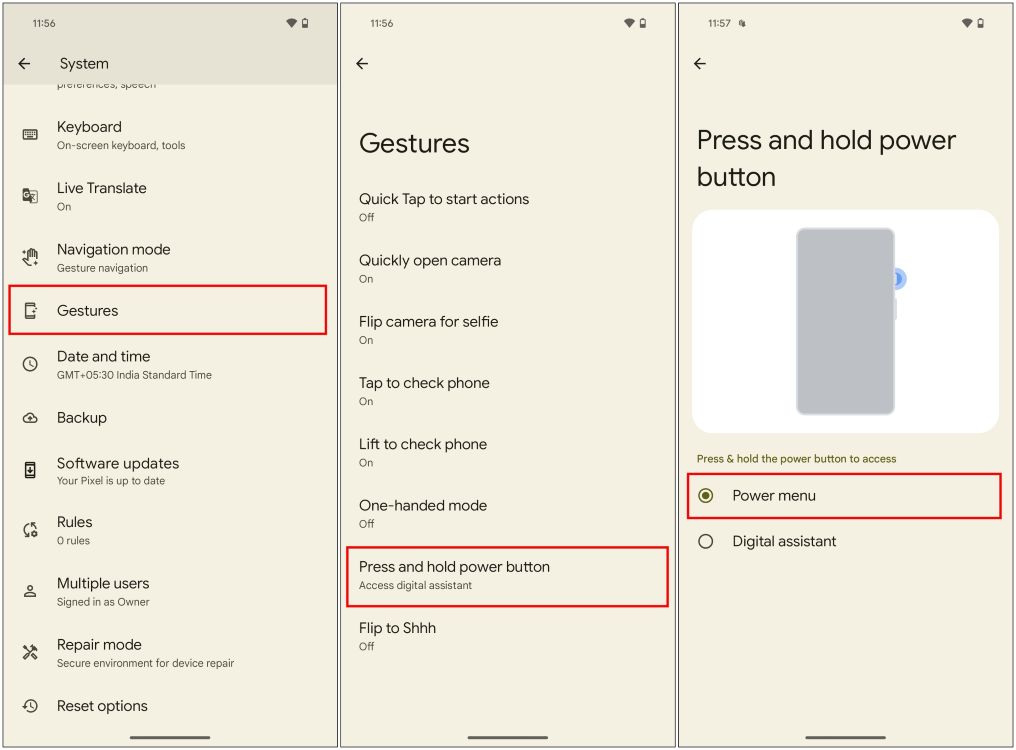1016x750 pixels.
Task: Tap the Software updates icon
Action: pos(30,470)
